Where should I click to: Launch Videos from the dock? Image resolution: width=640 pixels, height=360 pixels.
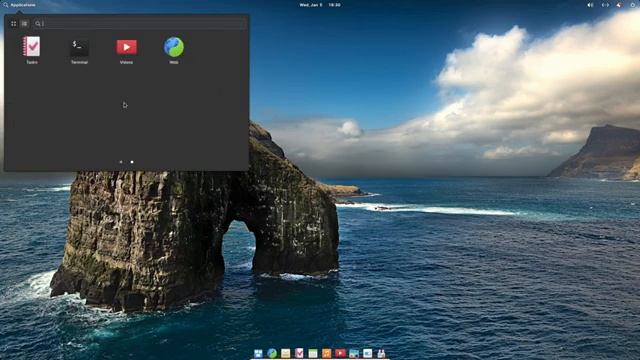click(340, 353)
